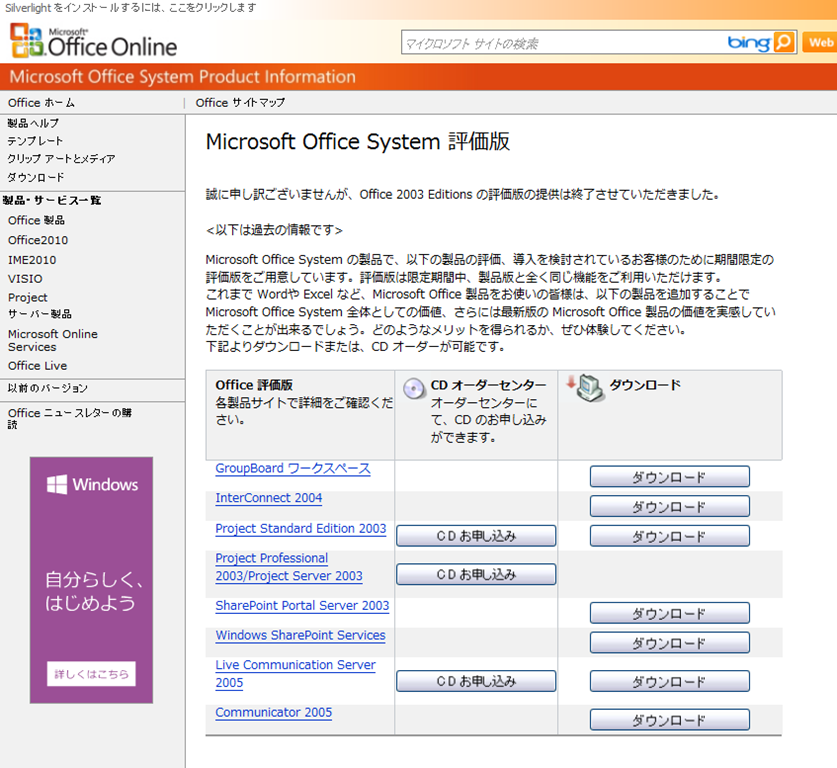Click the purple Windows ad banner
The height and width of the screenshot is (768, 837).
(x=91, y=580)
